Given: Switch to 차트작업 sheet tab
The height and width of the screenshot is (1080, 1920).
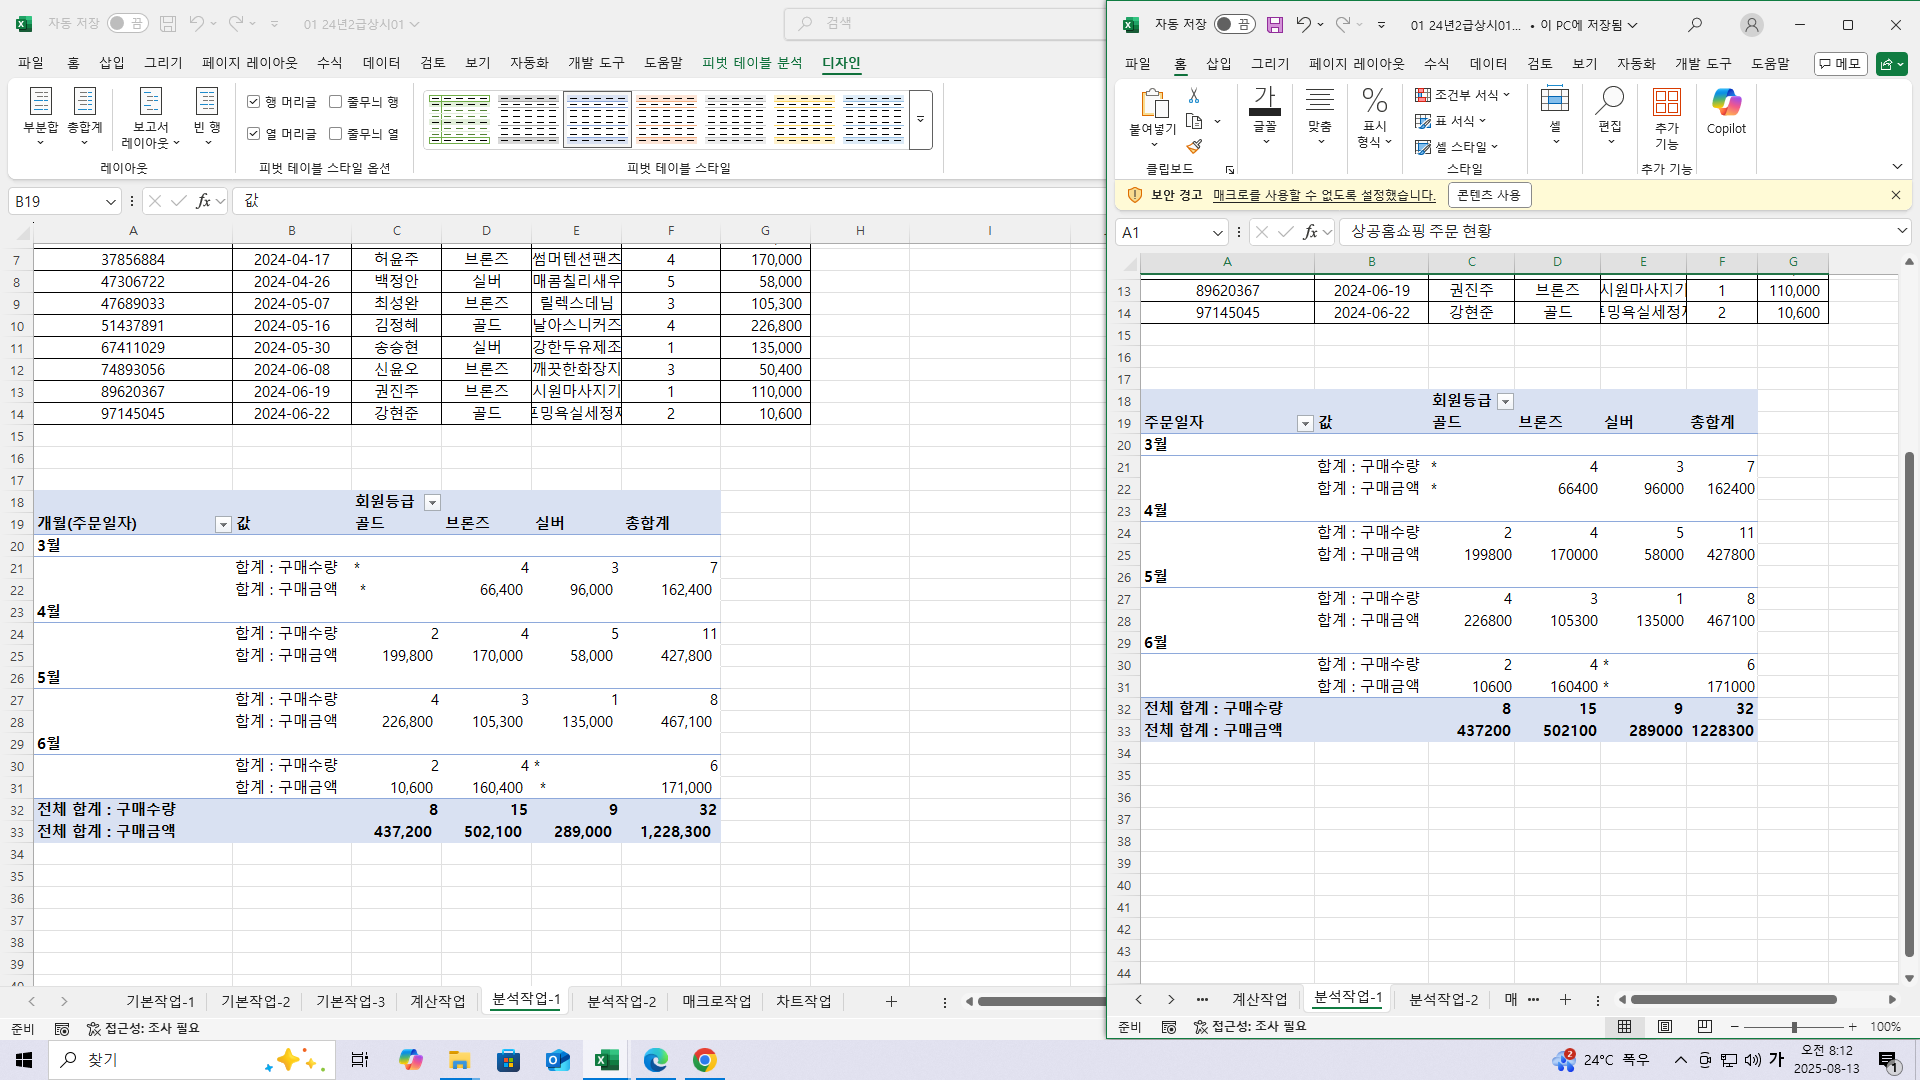Looking at the screenshot, I should [803, 1001].
